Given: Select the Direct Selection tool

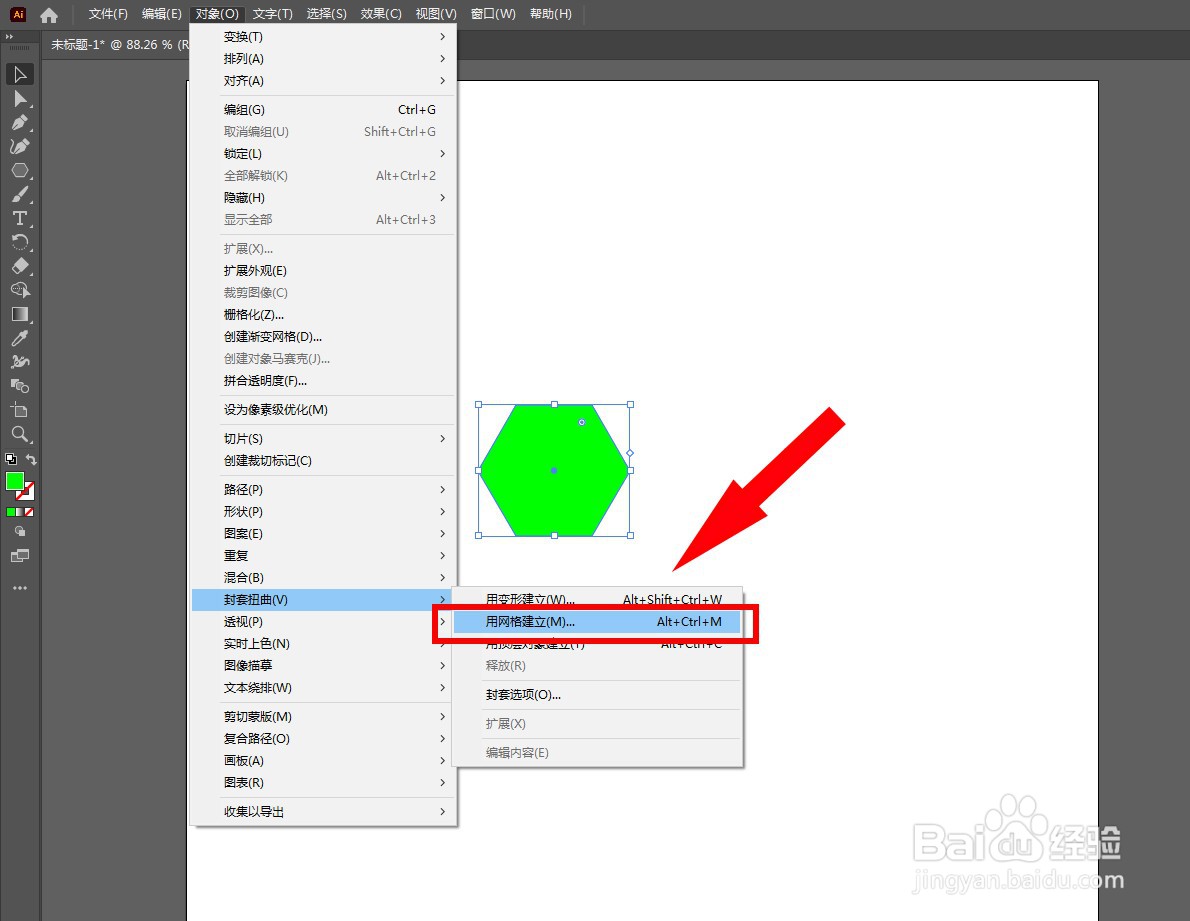Looking at the screenshot, I should coord(20,99).
